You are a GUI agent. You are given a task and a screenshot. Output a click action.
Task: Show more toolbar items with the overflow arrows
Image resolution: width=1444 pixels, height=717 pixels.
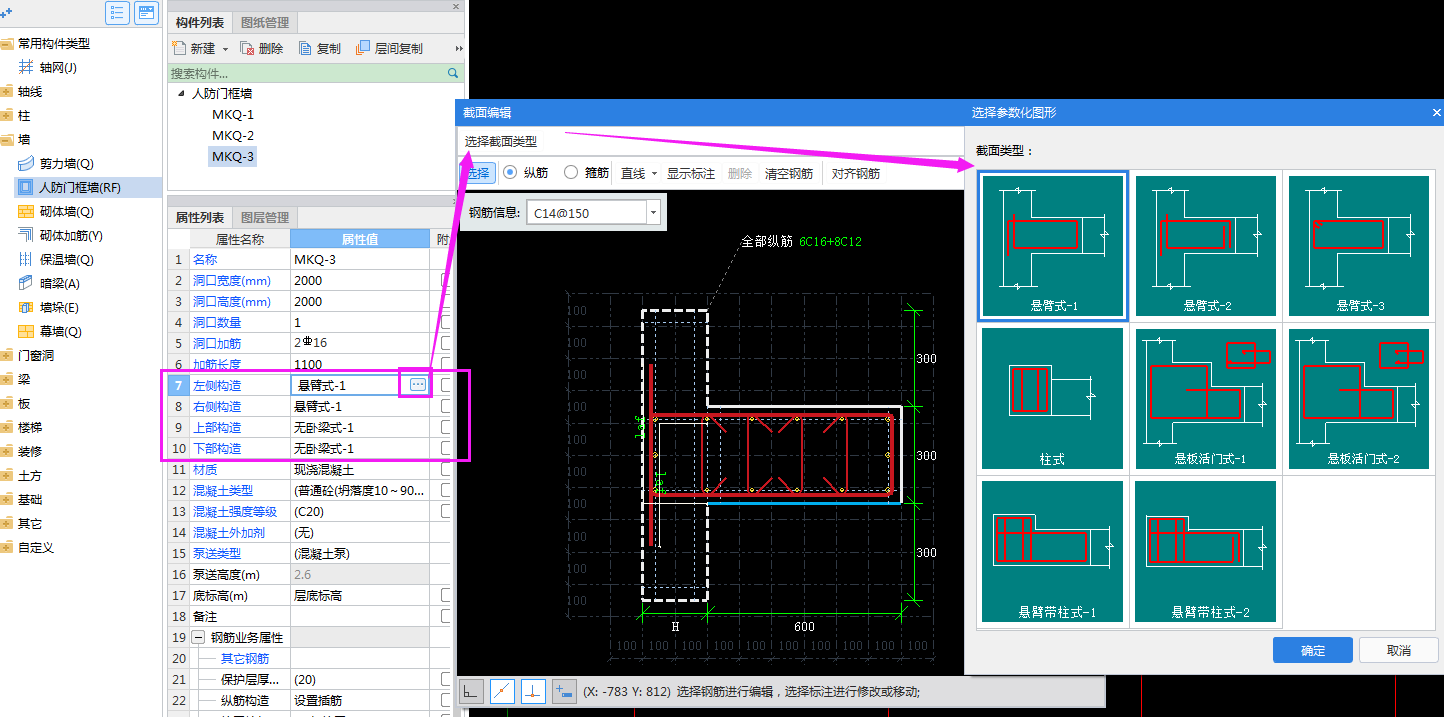click(459, 48)
